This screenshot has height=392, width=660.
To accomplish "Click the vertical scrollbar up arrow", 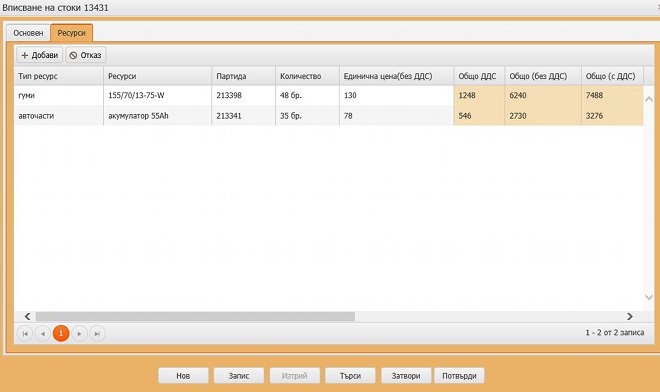I will coord(649,99).
